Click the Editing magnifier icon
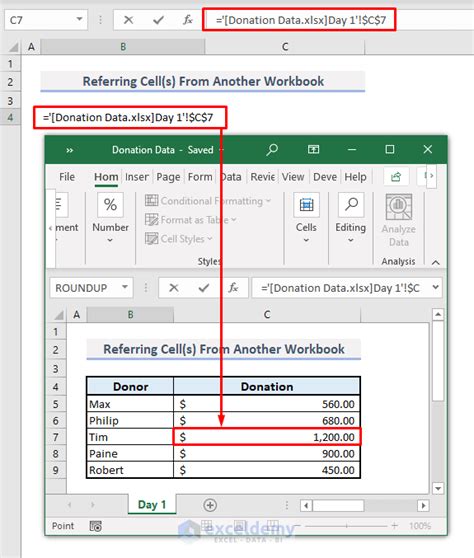 coord(351,205)
